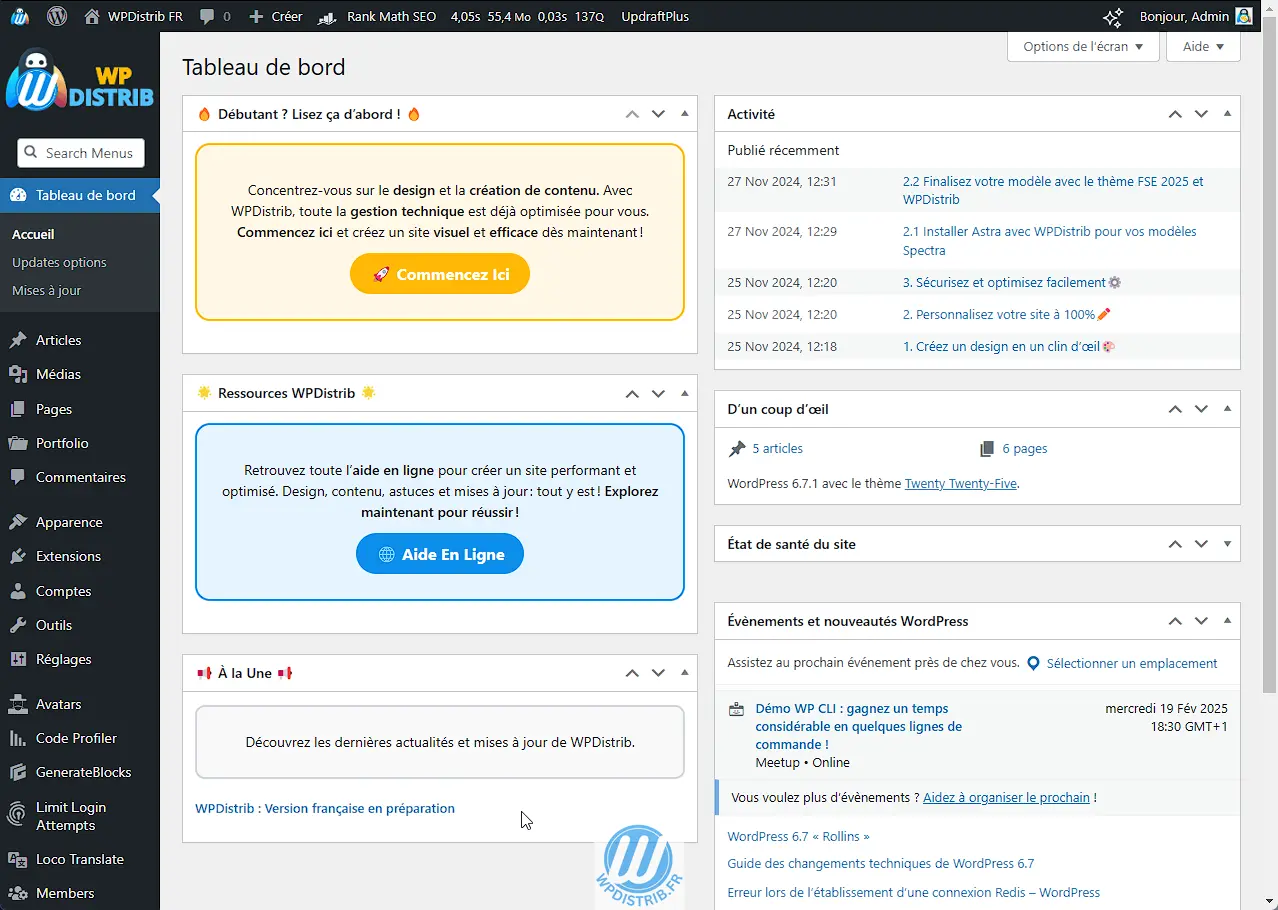Select Tableau de bord in sidebar
Screen dimensions: 1278x910
(80, 195)
